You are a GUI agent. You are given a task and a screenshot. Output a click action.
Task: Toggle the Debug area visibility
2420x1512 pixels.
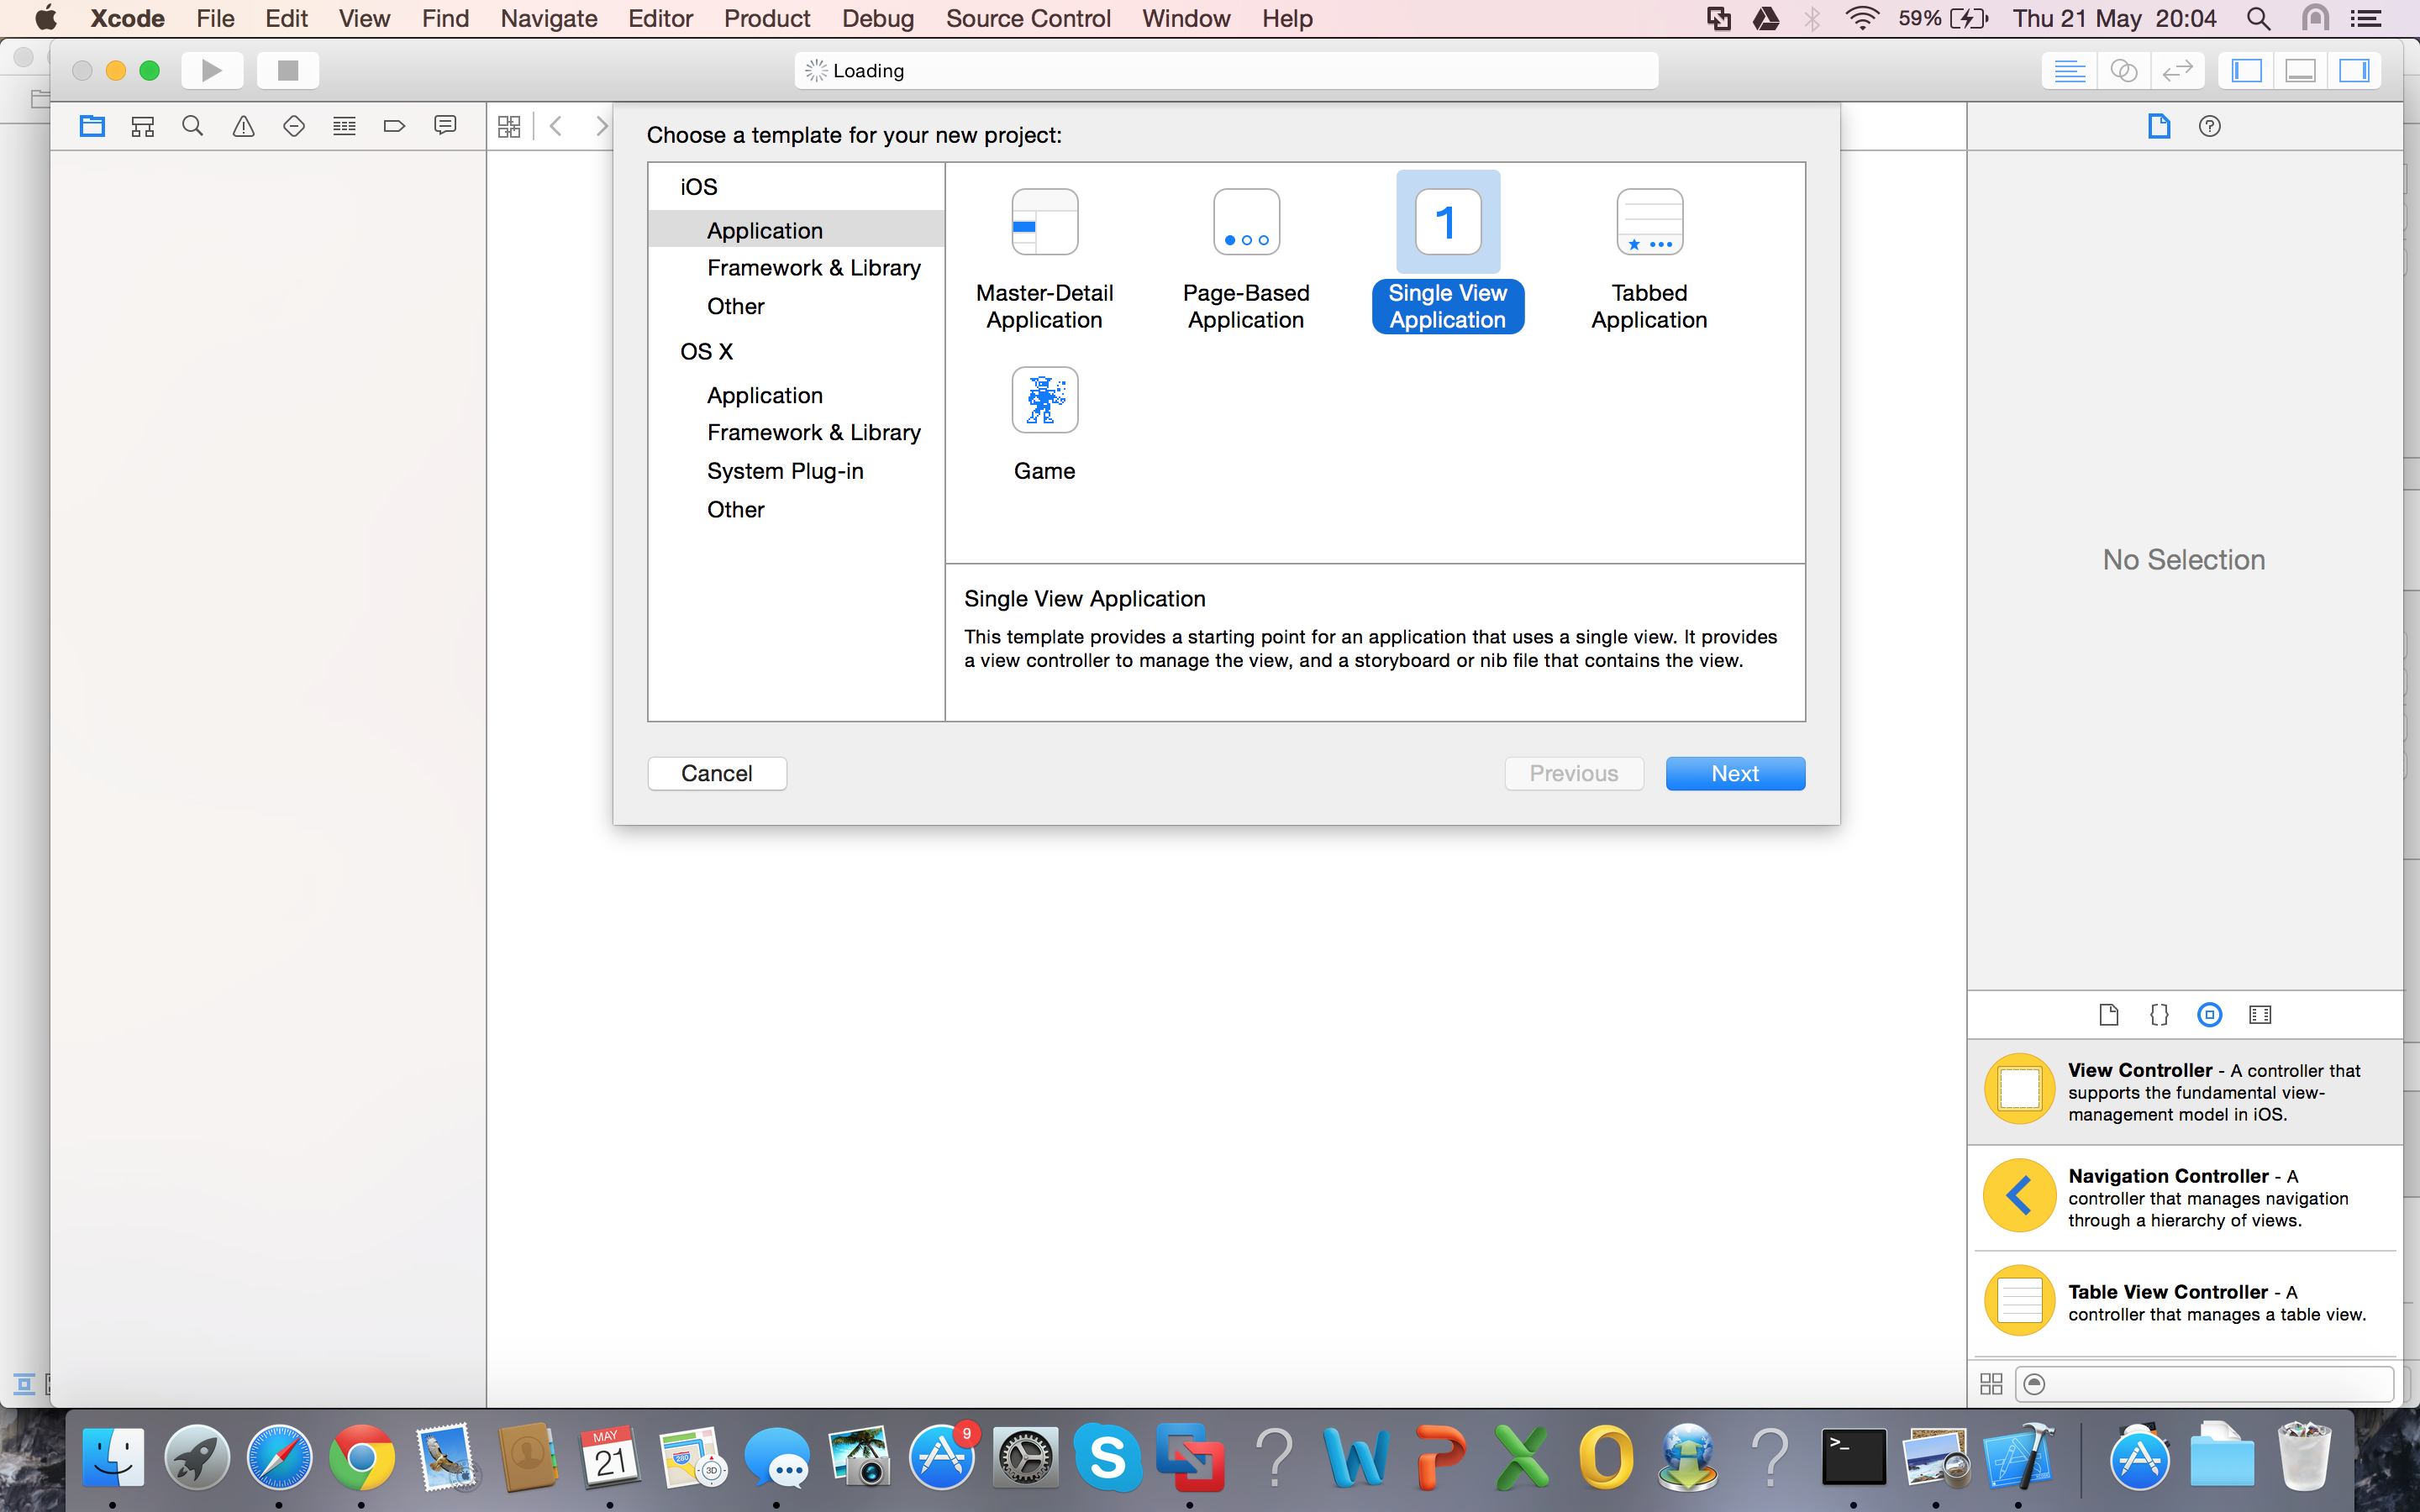tap(2300, 70)
